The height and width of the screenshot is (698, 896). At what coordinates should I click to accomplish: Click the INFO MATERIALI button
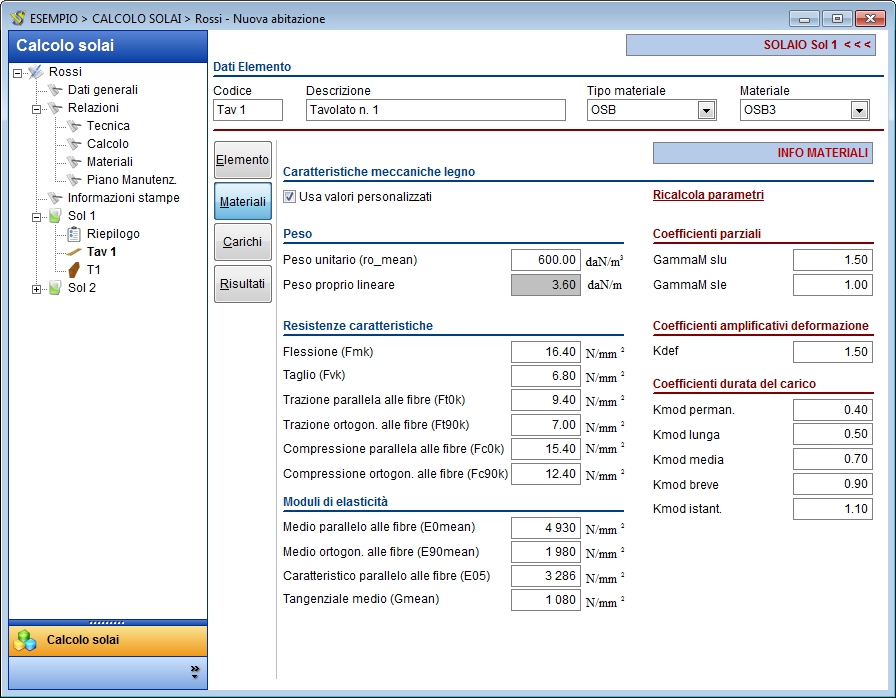coord(763,153)
